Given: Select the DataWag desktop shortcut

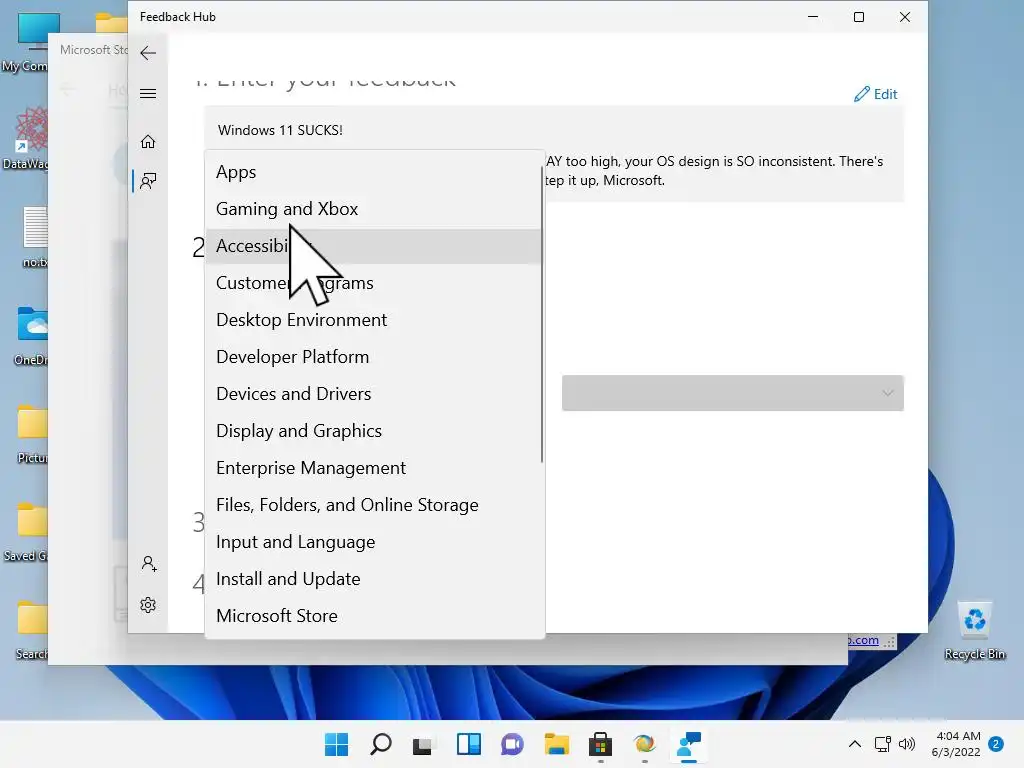Looking at the screenshot, I should [25, 139].
